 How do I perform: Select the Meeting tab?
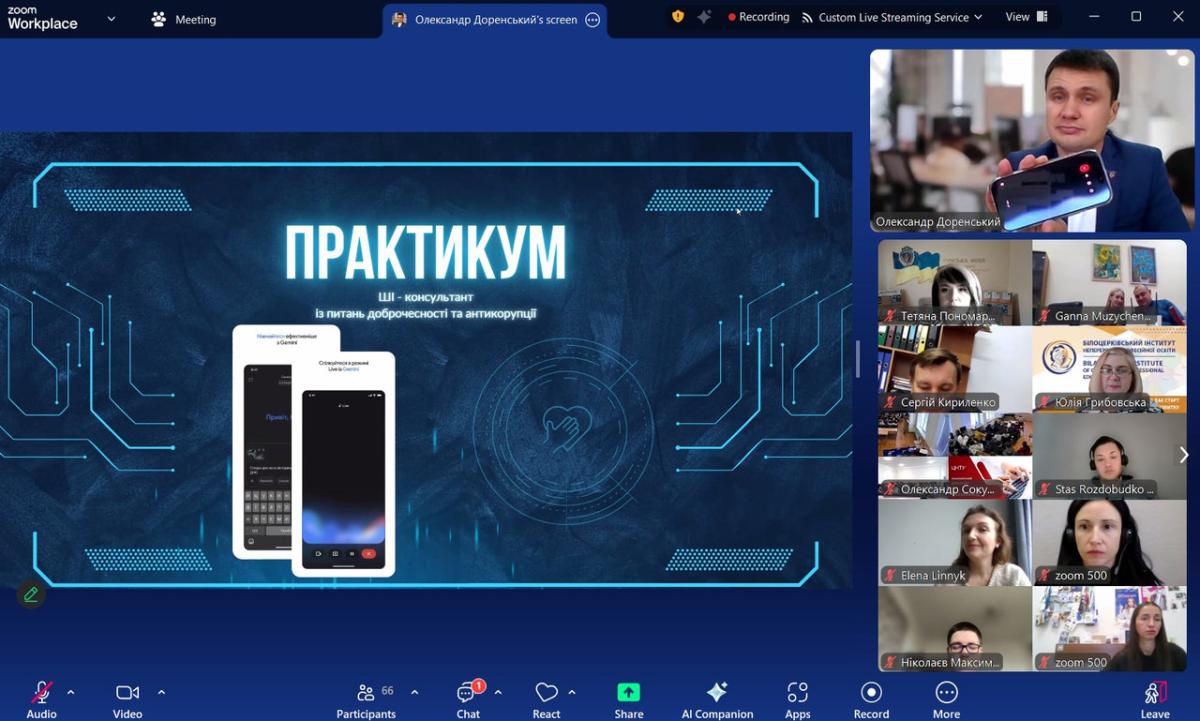[184, 19]
